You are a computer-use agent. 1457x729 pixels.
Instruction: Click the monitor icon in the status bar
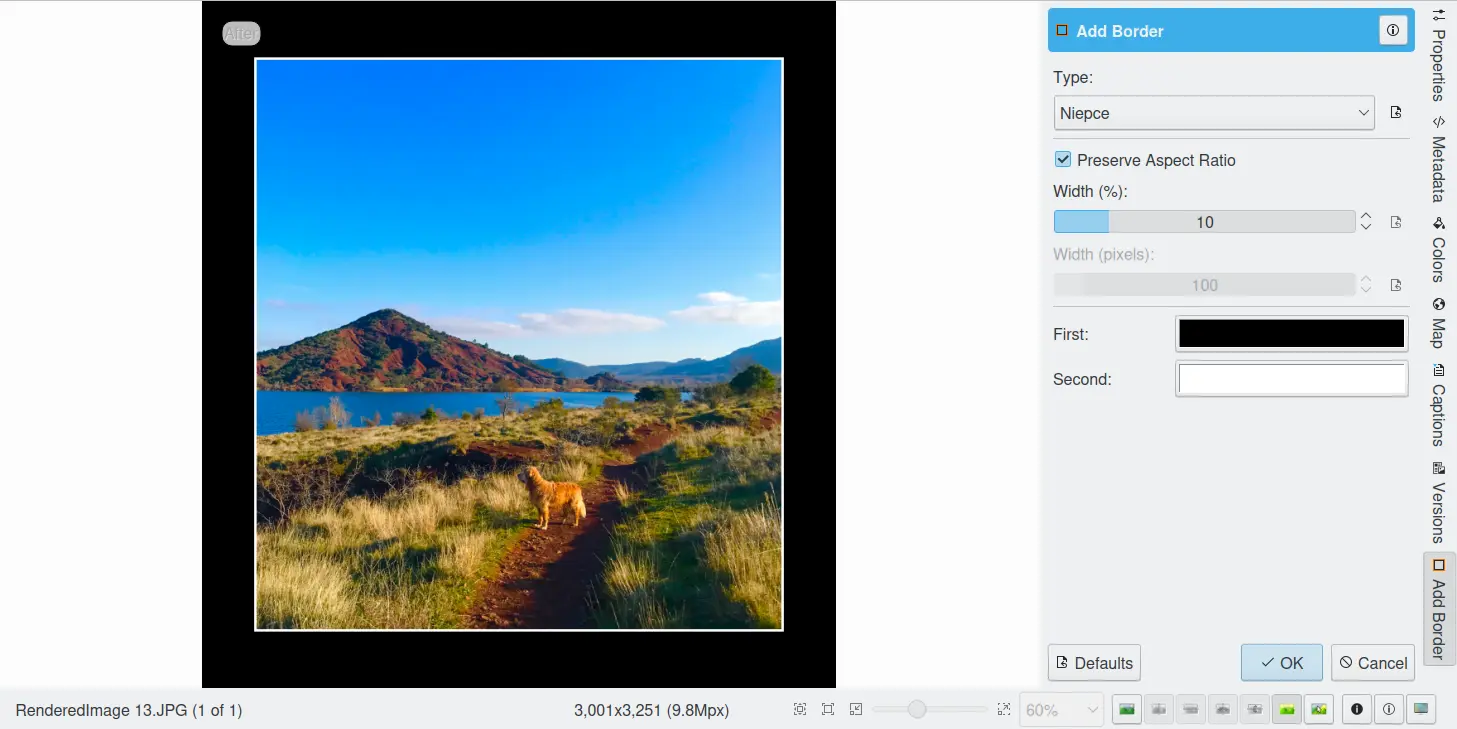(1420, 709)
